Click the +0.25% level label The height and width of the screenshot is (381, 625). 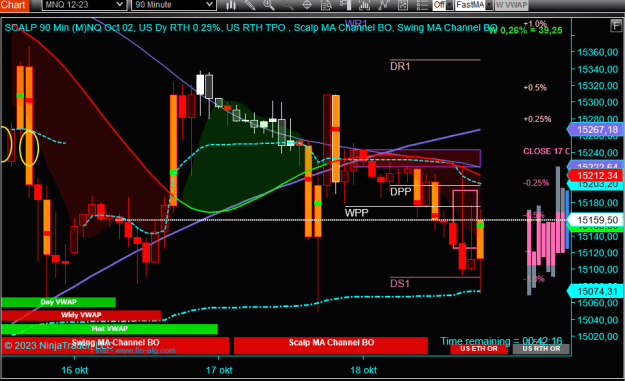[537, 119]
